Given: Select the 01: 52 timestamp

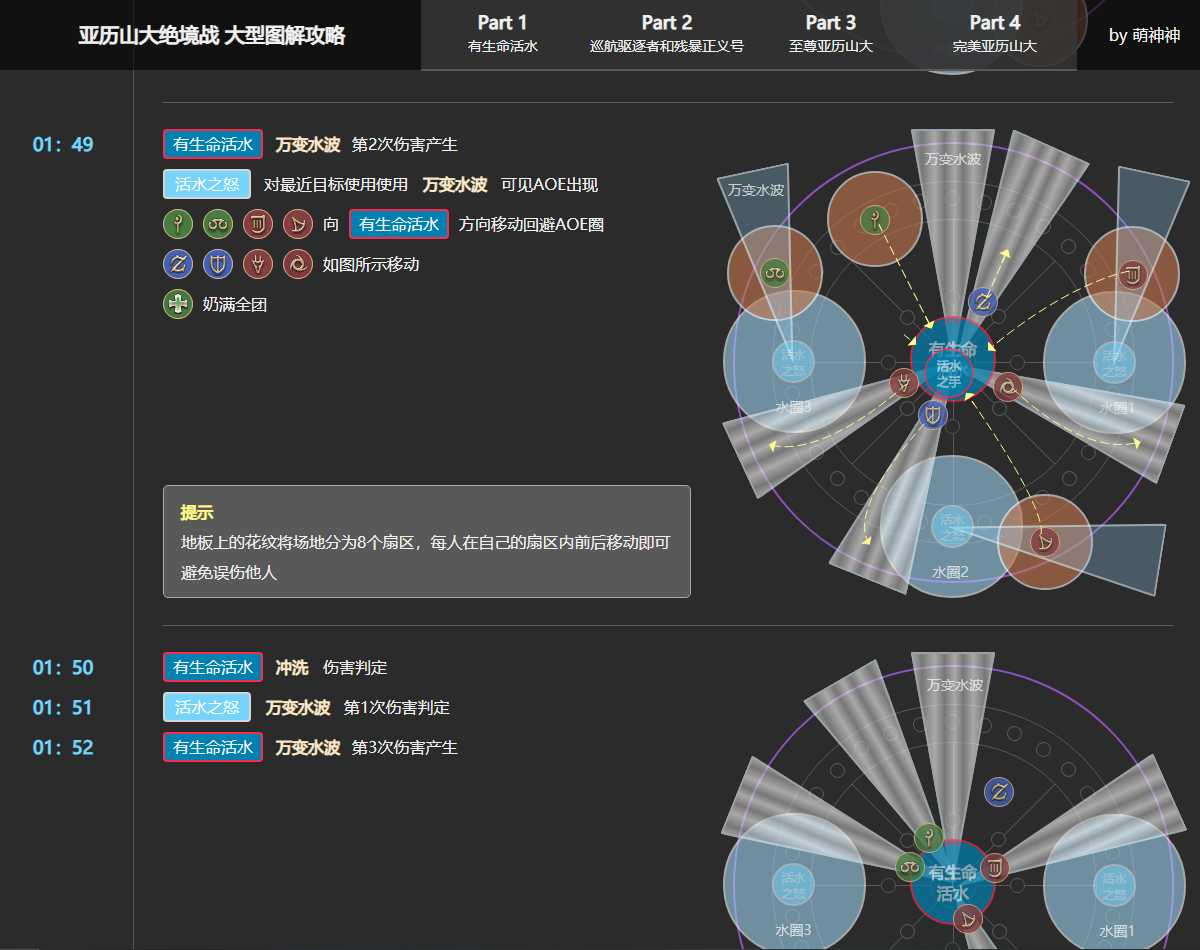Looking at the screenshot, I should [63, 748].
